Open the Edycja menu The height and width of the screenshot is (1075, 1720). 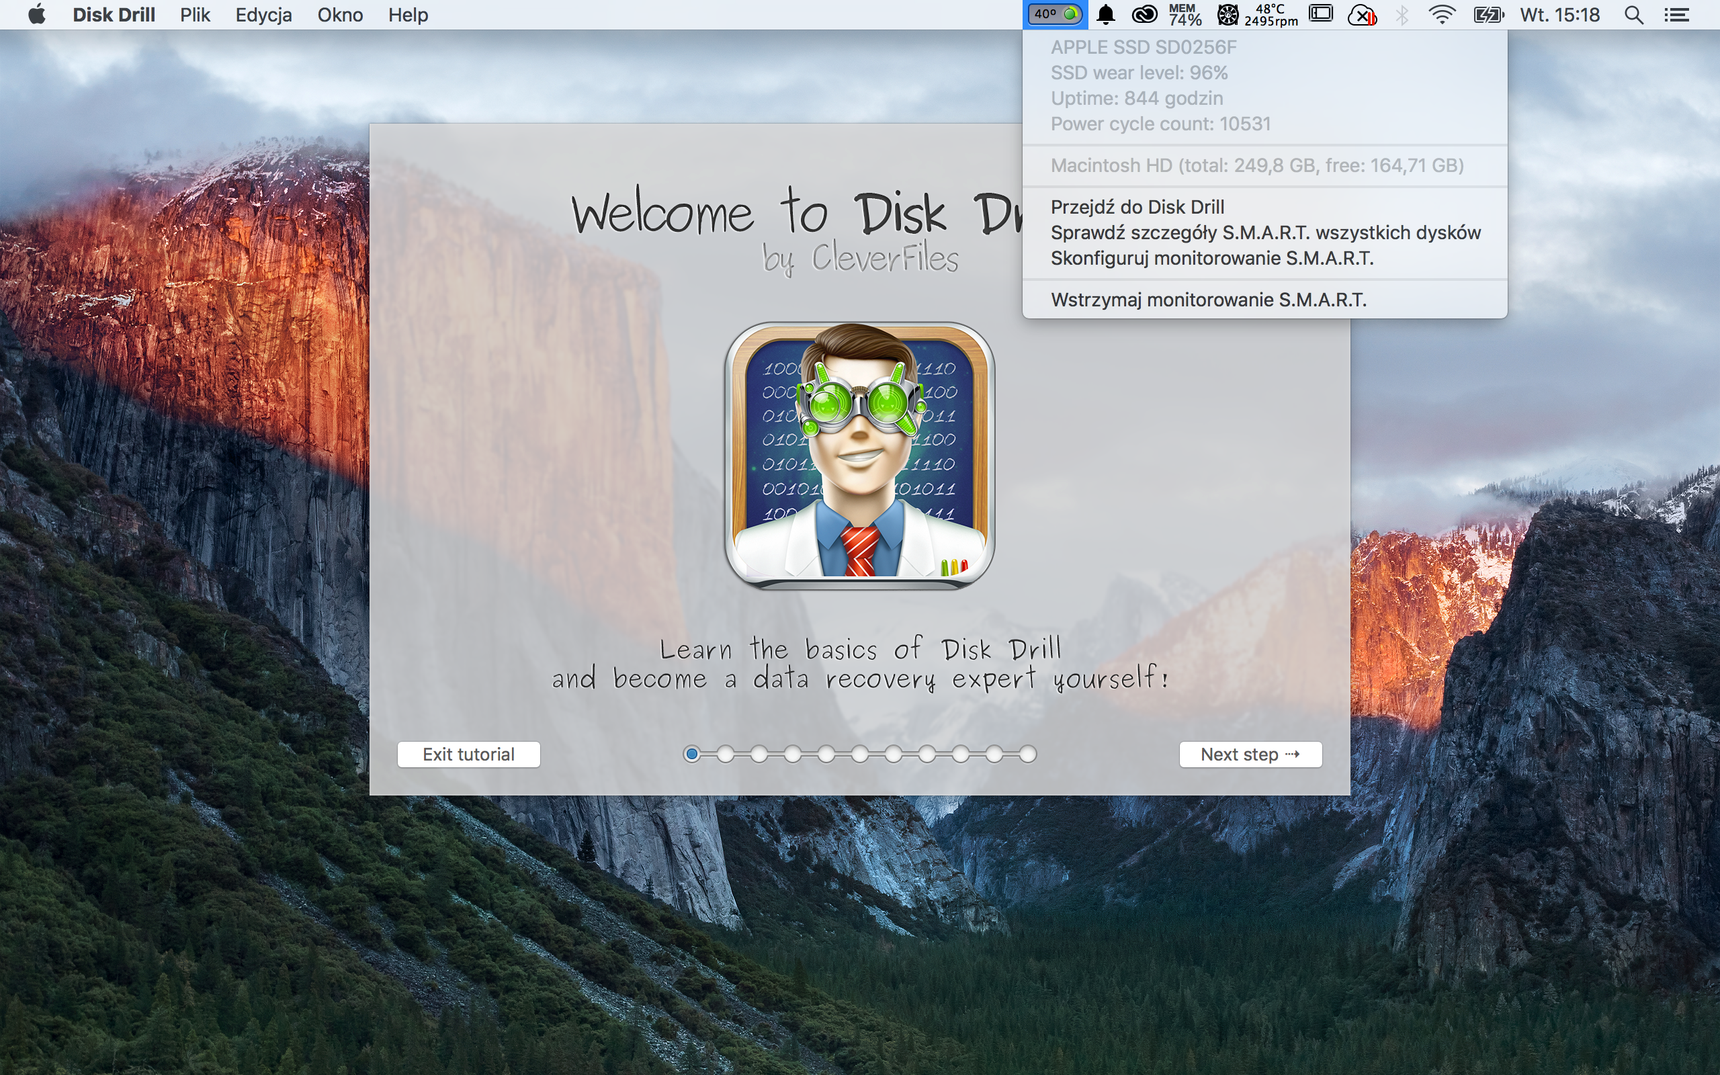(263, 14)
